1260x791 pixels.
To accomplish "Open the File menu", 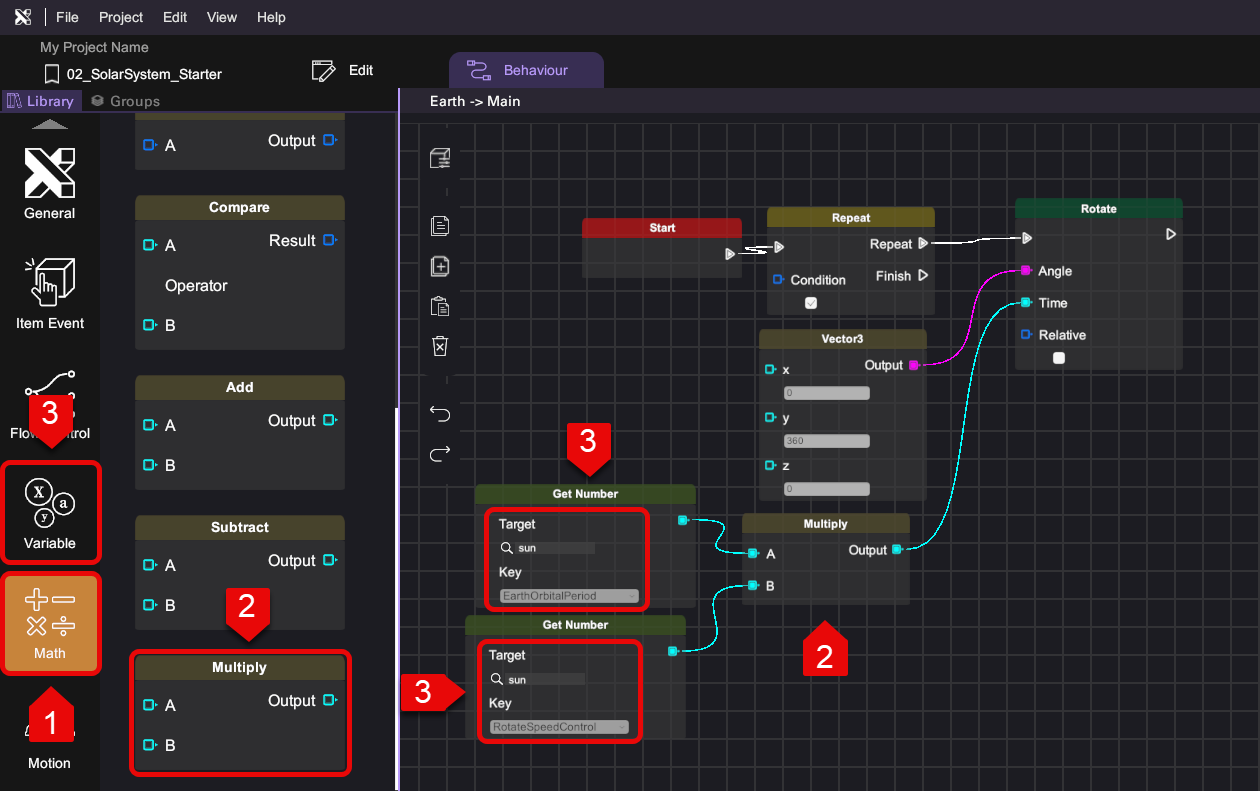I will coord(68,17).
